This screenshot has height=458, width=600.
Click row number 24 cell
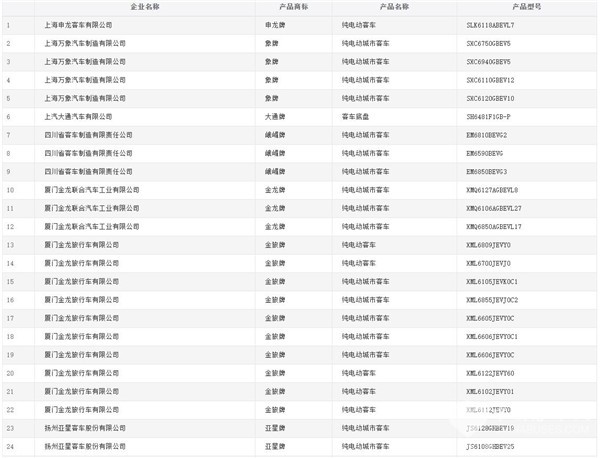pos(9,447)
